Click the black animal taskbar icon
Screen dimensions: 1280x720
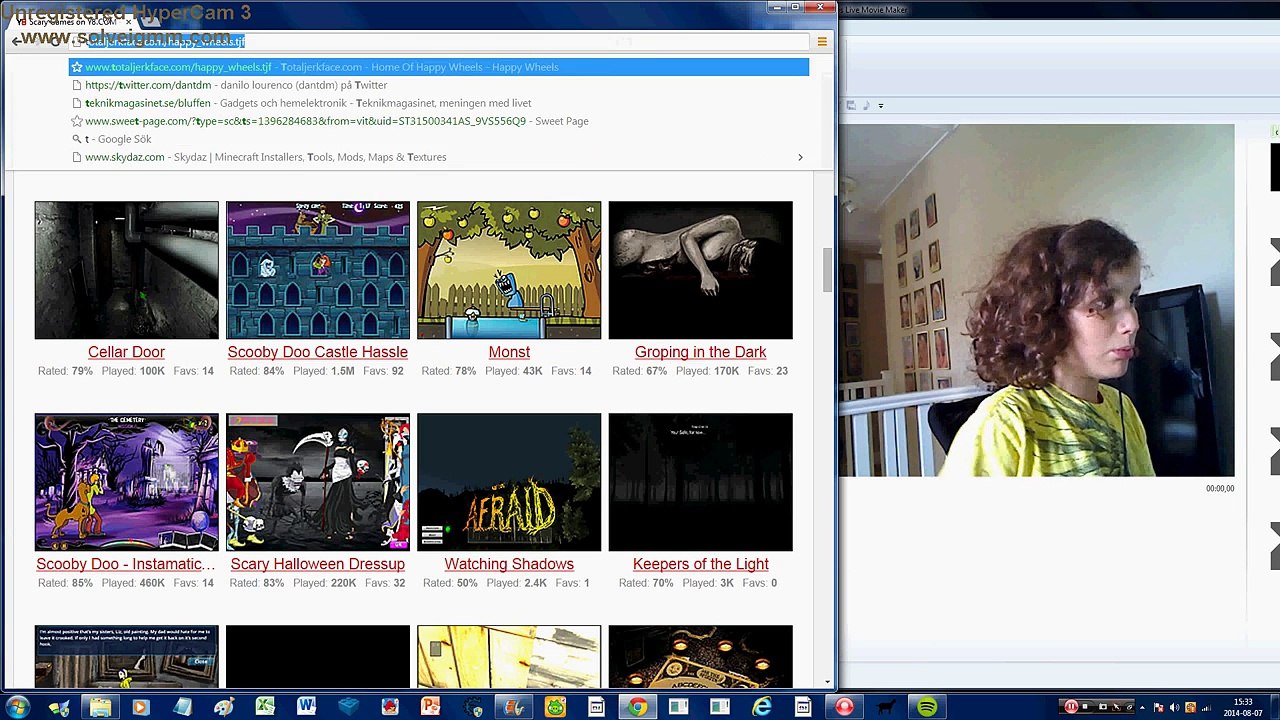tap(885, 708)
